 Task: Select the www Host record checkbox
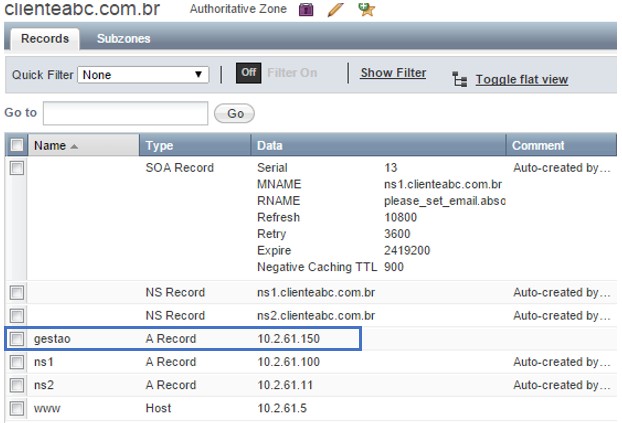[16, 408]
